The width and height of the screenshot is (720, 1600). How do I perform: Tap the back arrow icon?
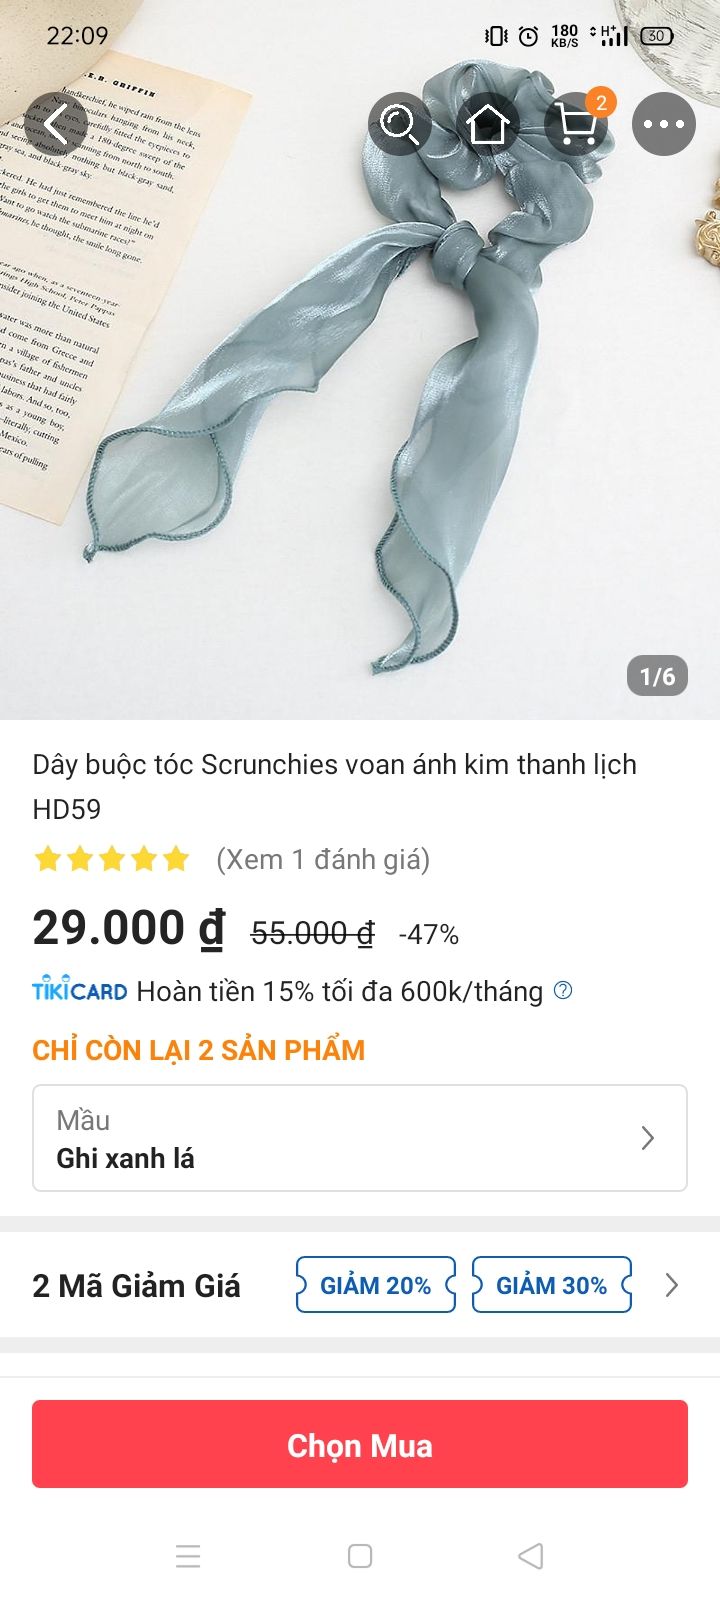click(x=57, y=124)
